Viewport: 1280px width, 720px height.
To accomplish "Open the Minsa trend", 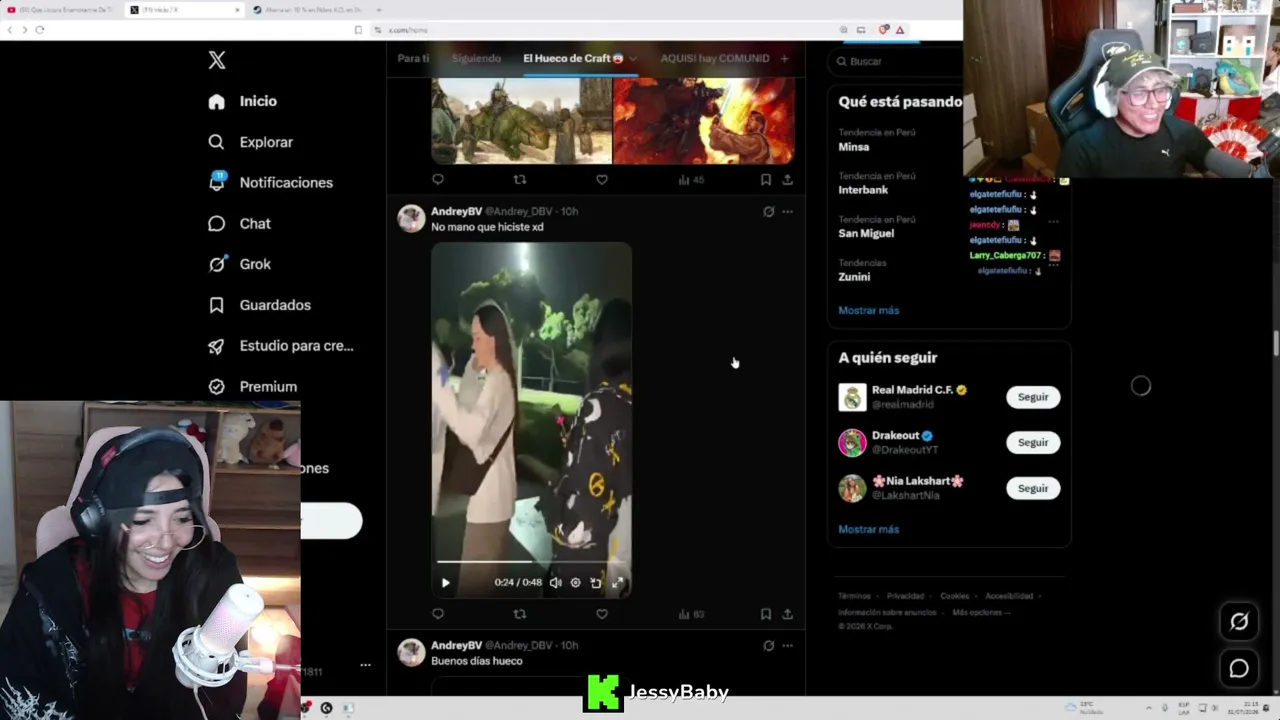I will 854,147.
